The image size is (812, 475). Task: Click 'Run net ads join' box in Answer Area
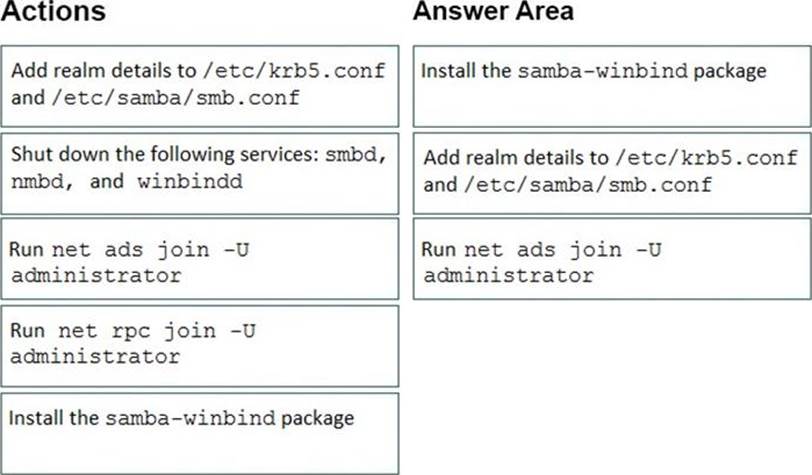610,262
